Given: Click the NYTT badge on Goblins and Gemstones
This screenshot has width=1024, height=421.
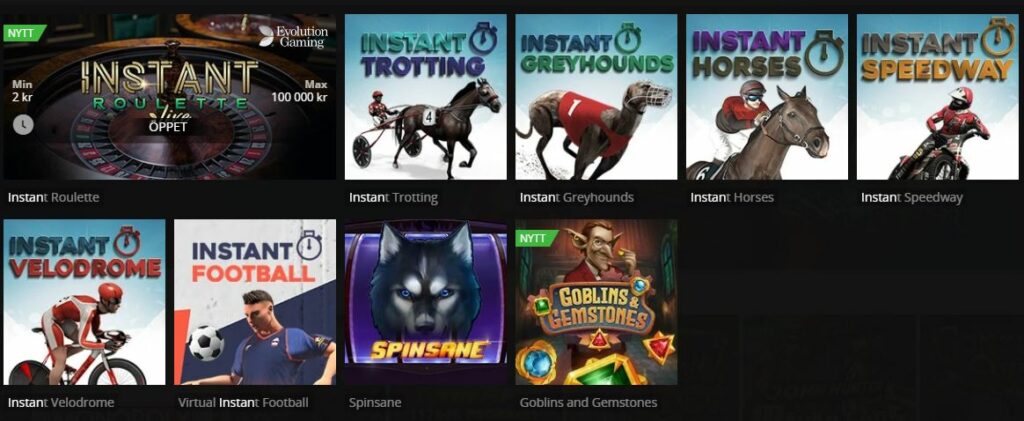Looking at the screenshot, I should click(535, 238).
